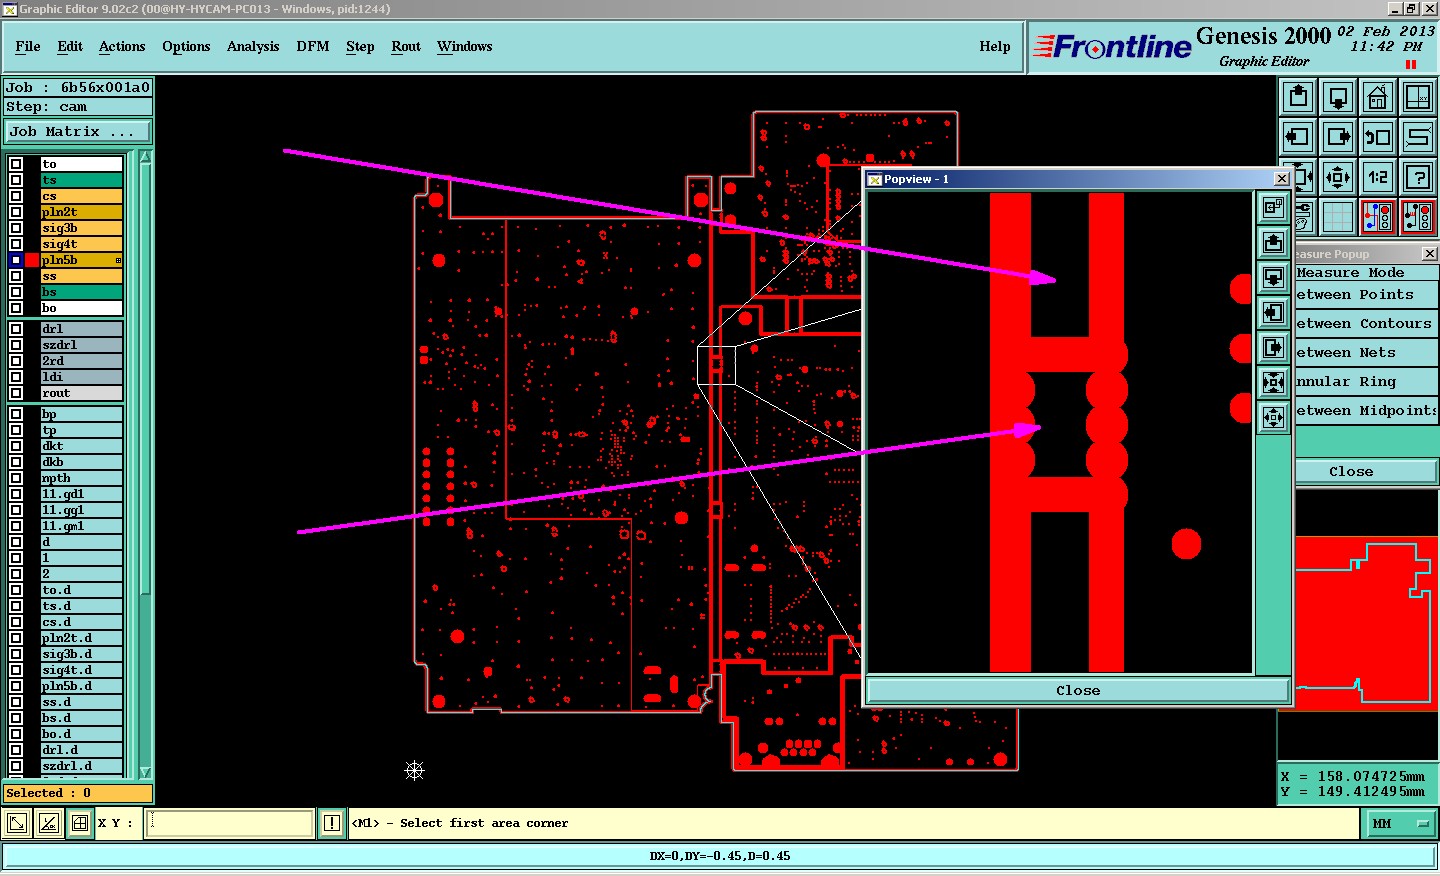
Task: Open the Options menu
Action: [x=186, y=46]
